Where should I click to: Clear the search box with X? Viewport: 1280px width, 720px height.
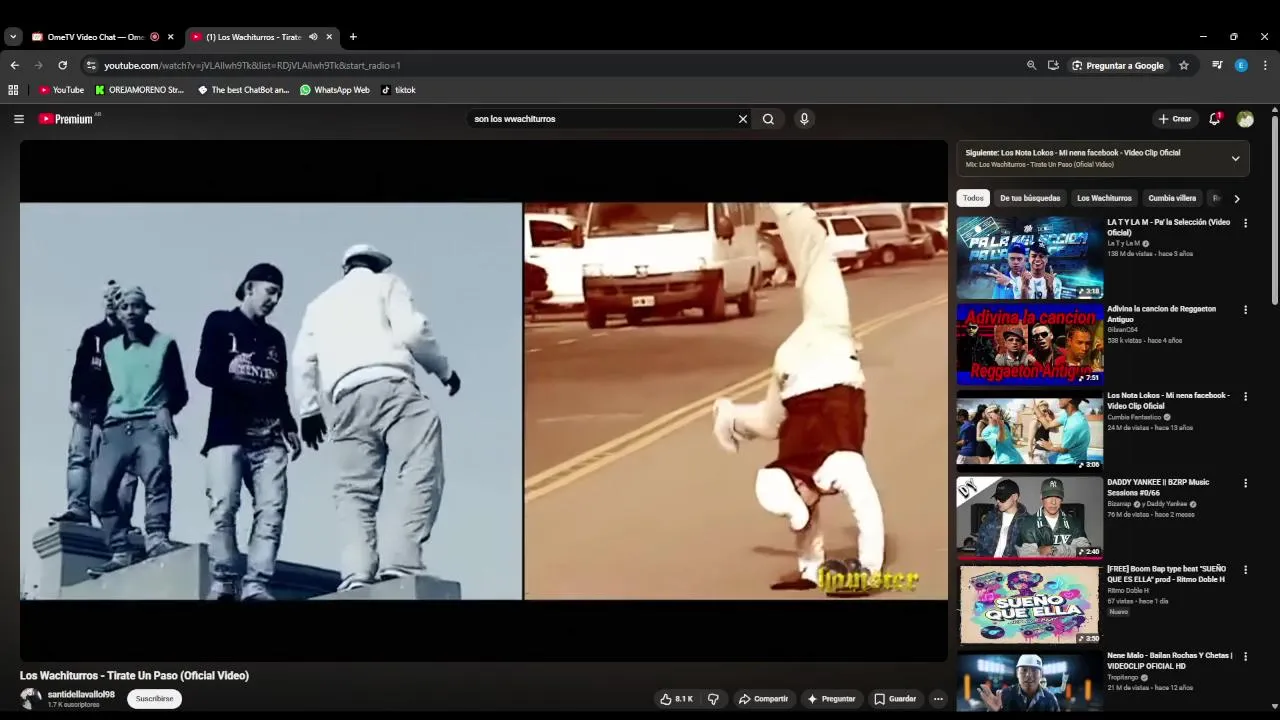[x=743, y=119]
